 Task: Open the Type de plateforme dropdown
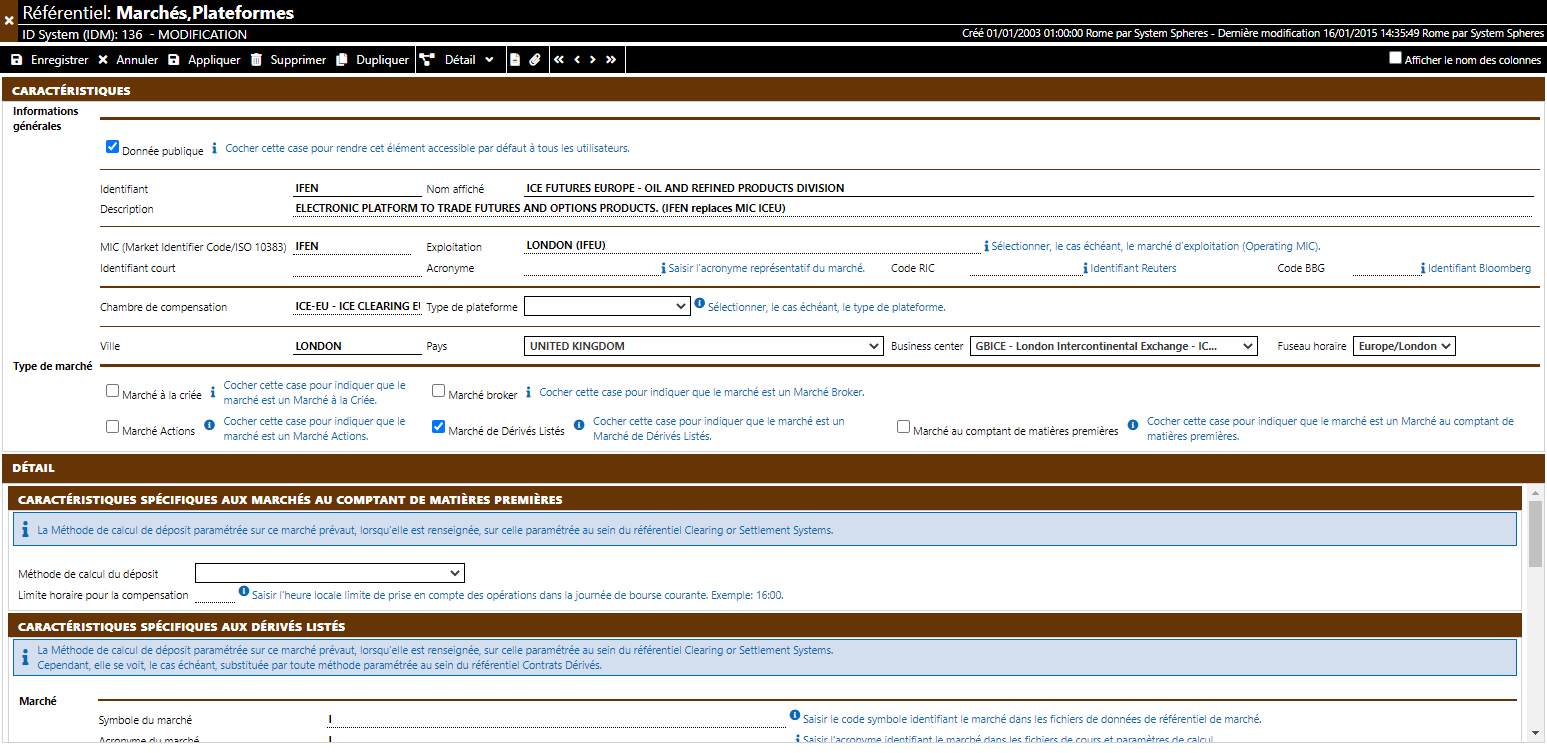(607, 306)
